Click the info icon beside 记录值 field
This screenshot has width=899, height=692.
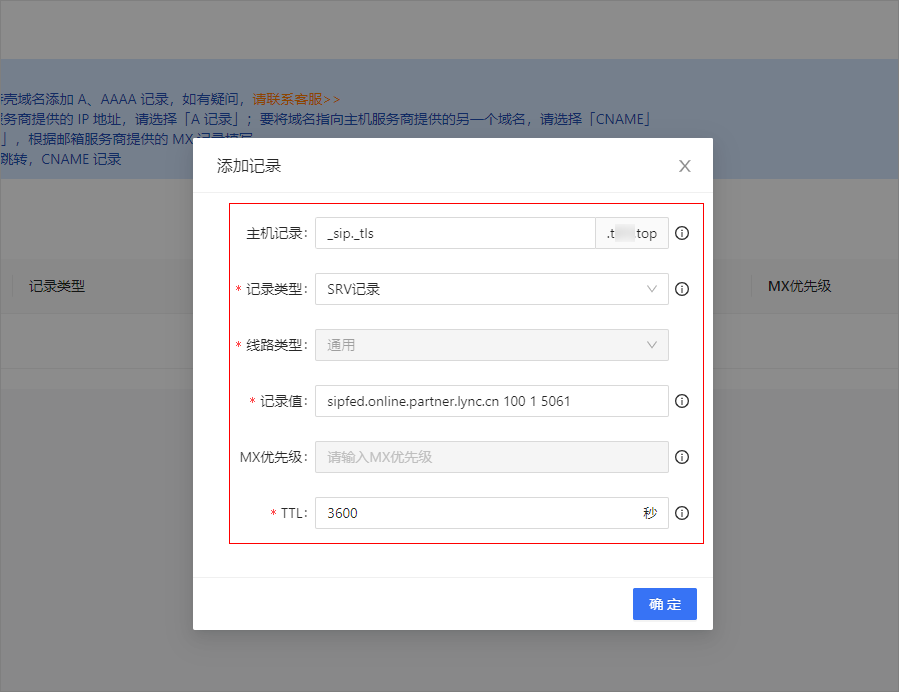[x=682, y=401]
